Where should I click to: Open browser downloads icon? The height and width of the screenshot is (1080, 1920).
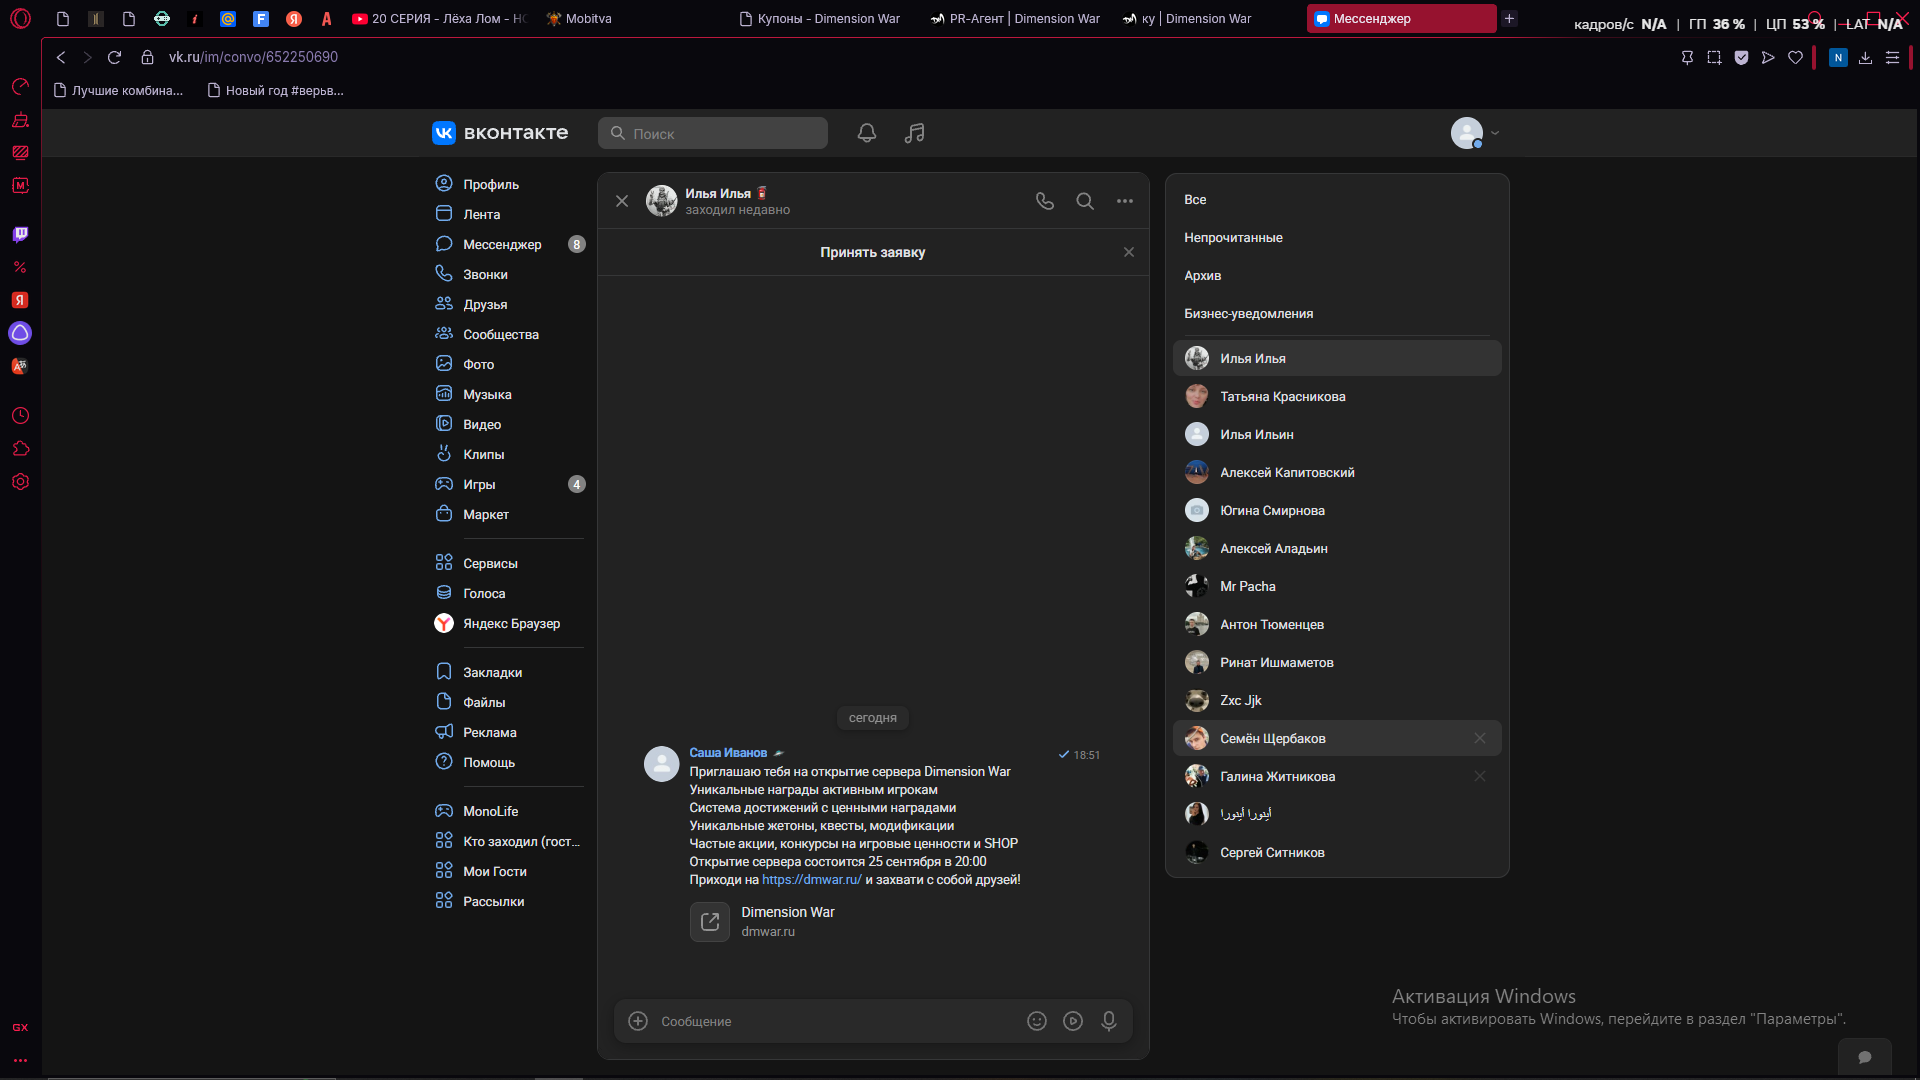(1865, 58)
